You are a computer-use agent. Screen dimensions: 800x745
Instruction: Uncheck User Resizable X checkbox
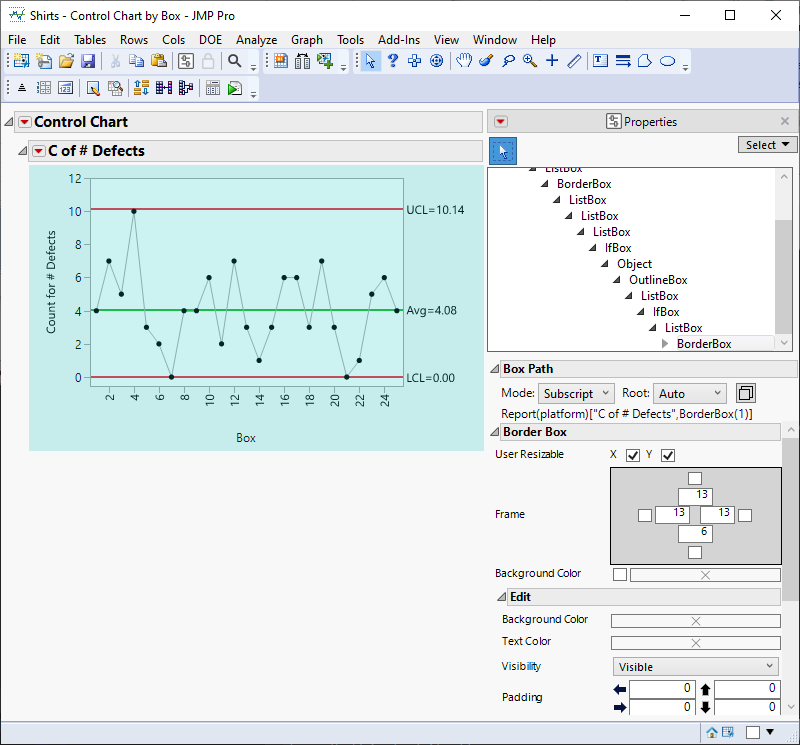(x=632, y=456)
